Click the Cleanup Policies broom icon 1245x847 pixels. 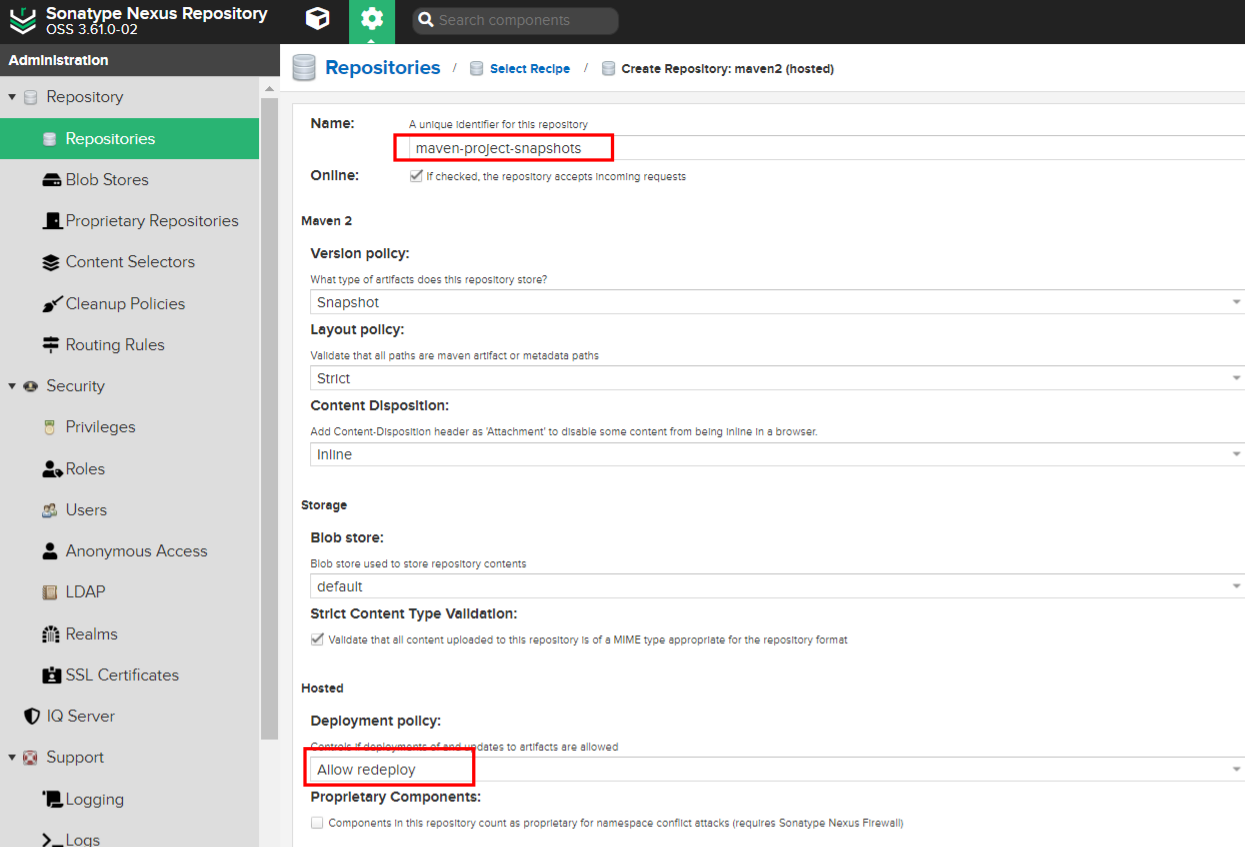pos(50,304)
